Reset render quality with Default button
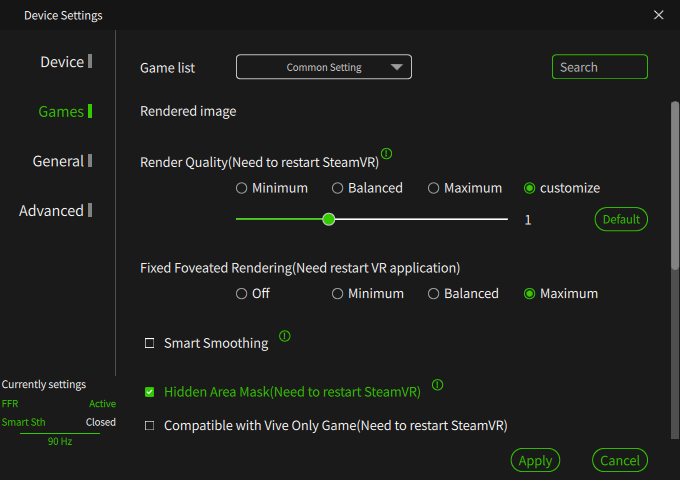The height and width of the screenshot is (480, 680). (621, 219)
